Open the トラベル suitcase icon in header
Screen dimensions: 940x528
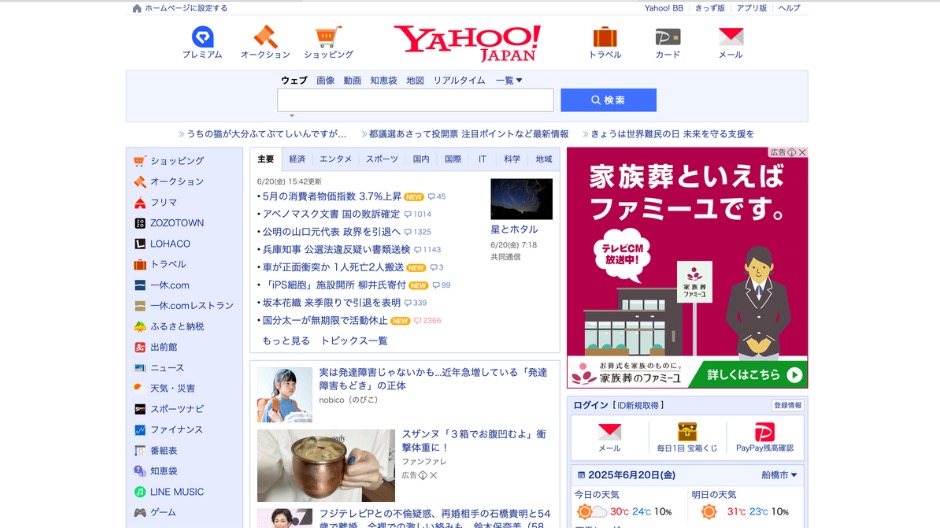tap(605, 37)
